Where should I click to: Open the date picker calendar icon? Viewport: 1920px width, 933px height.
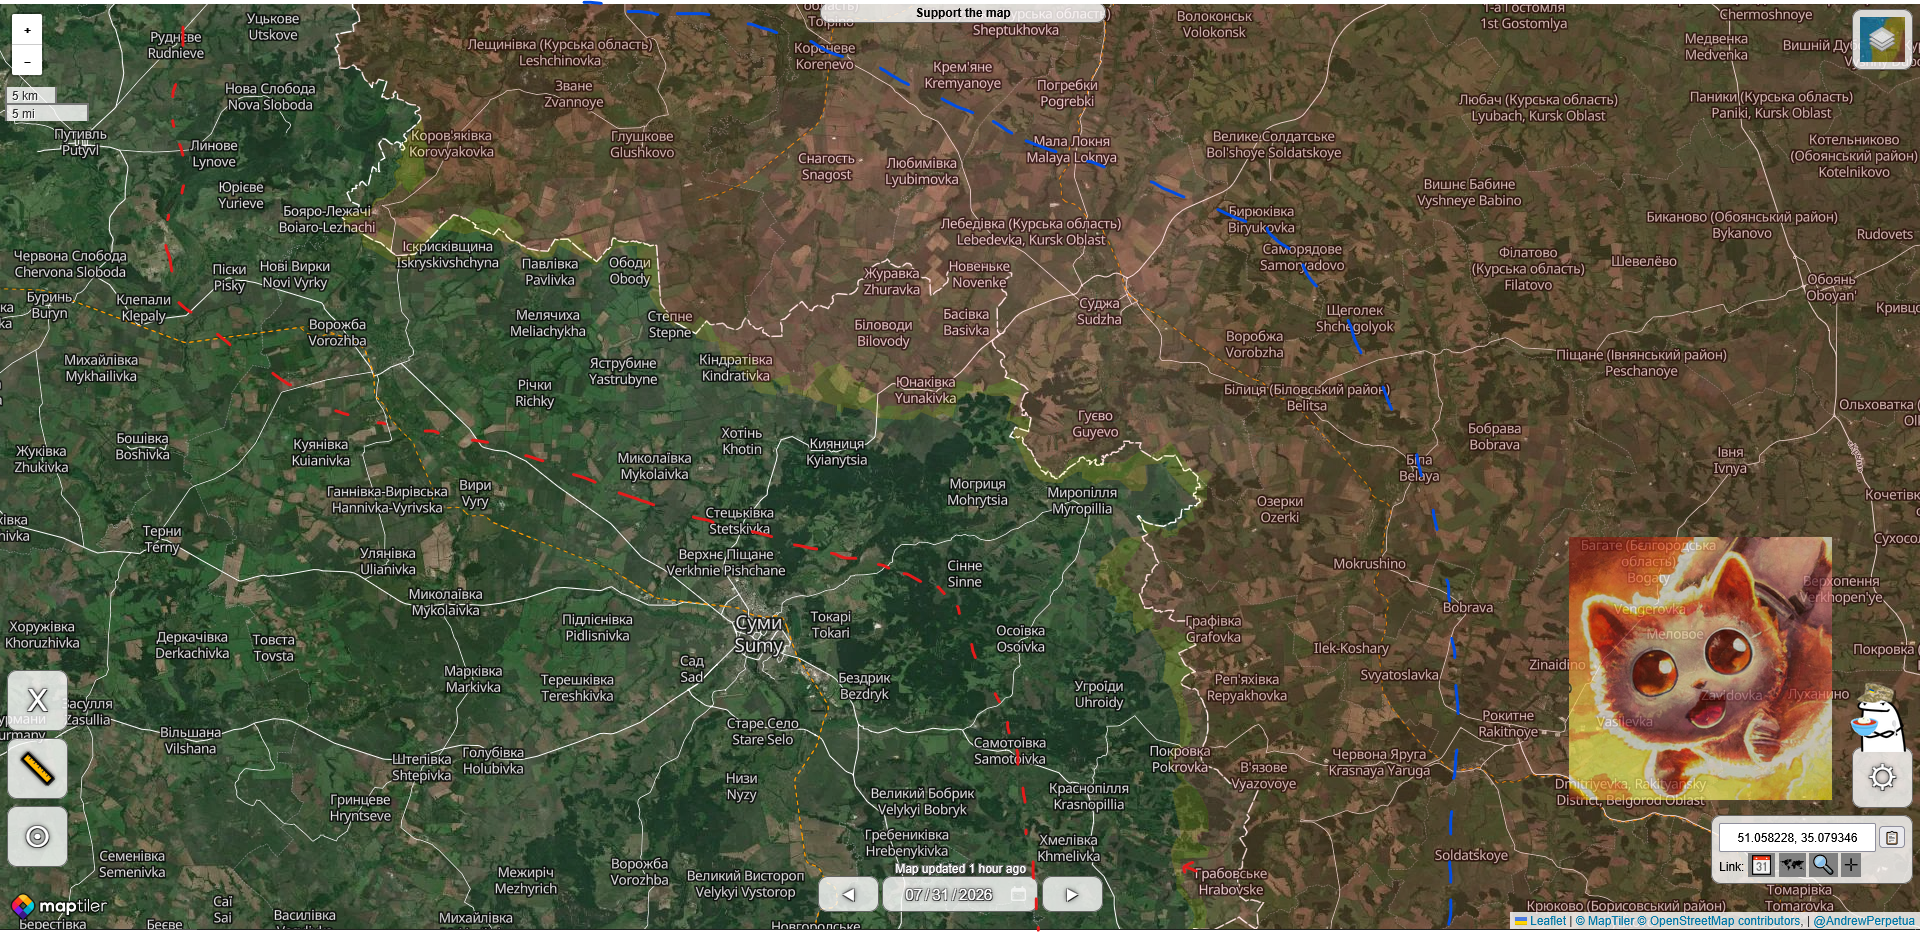click(1019, 894)
